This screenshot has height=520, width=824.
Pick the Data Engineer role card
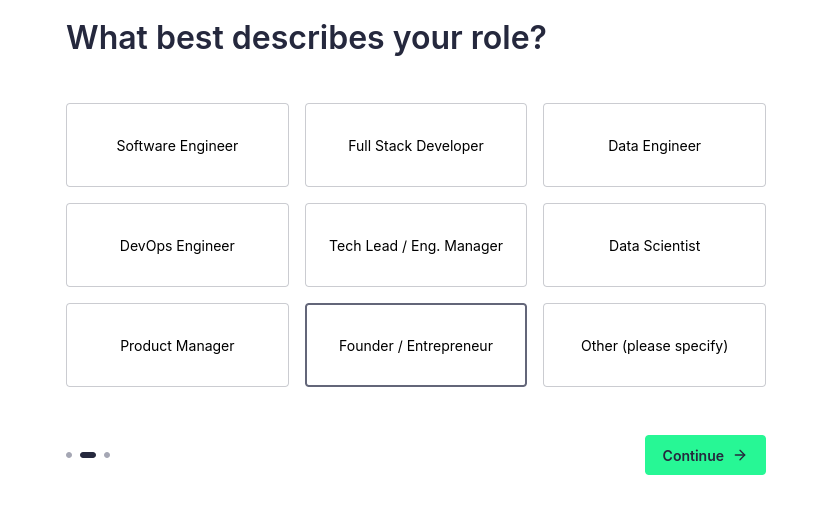[654, 145]
